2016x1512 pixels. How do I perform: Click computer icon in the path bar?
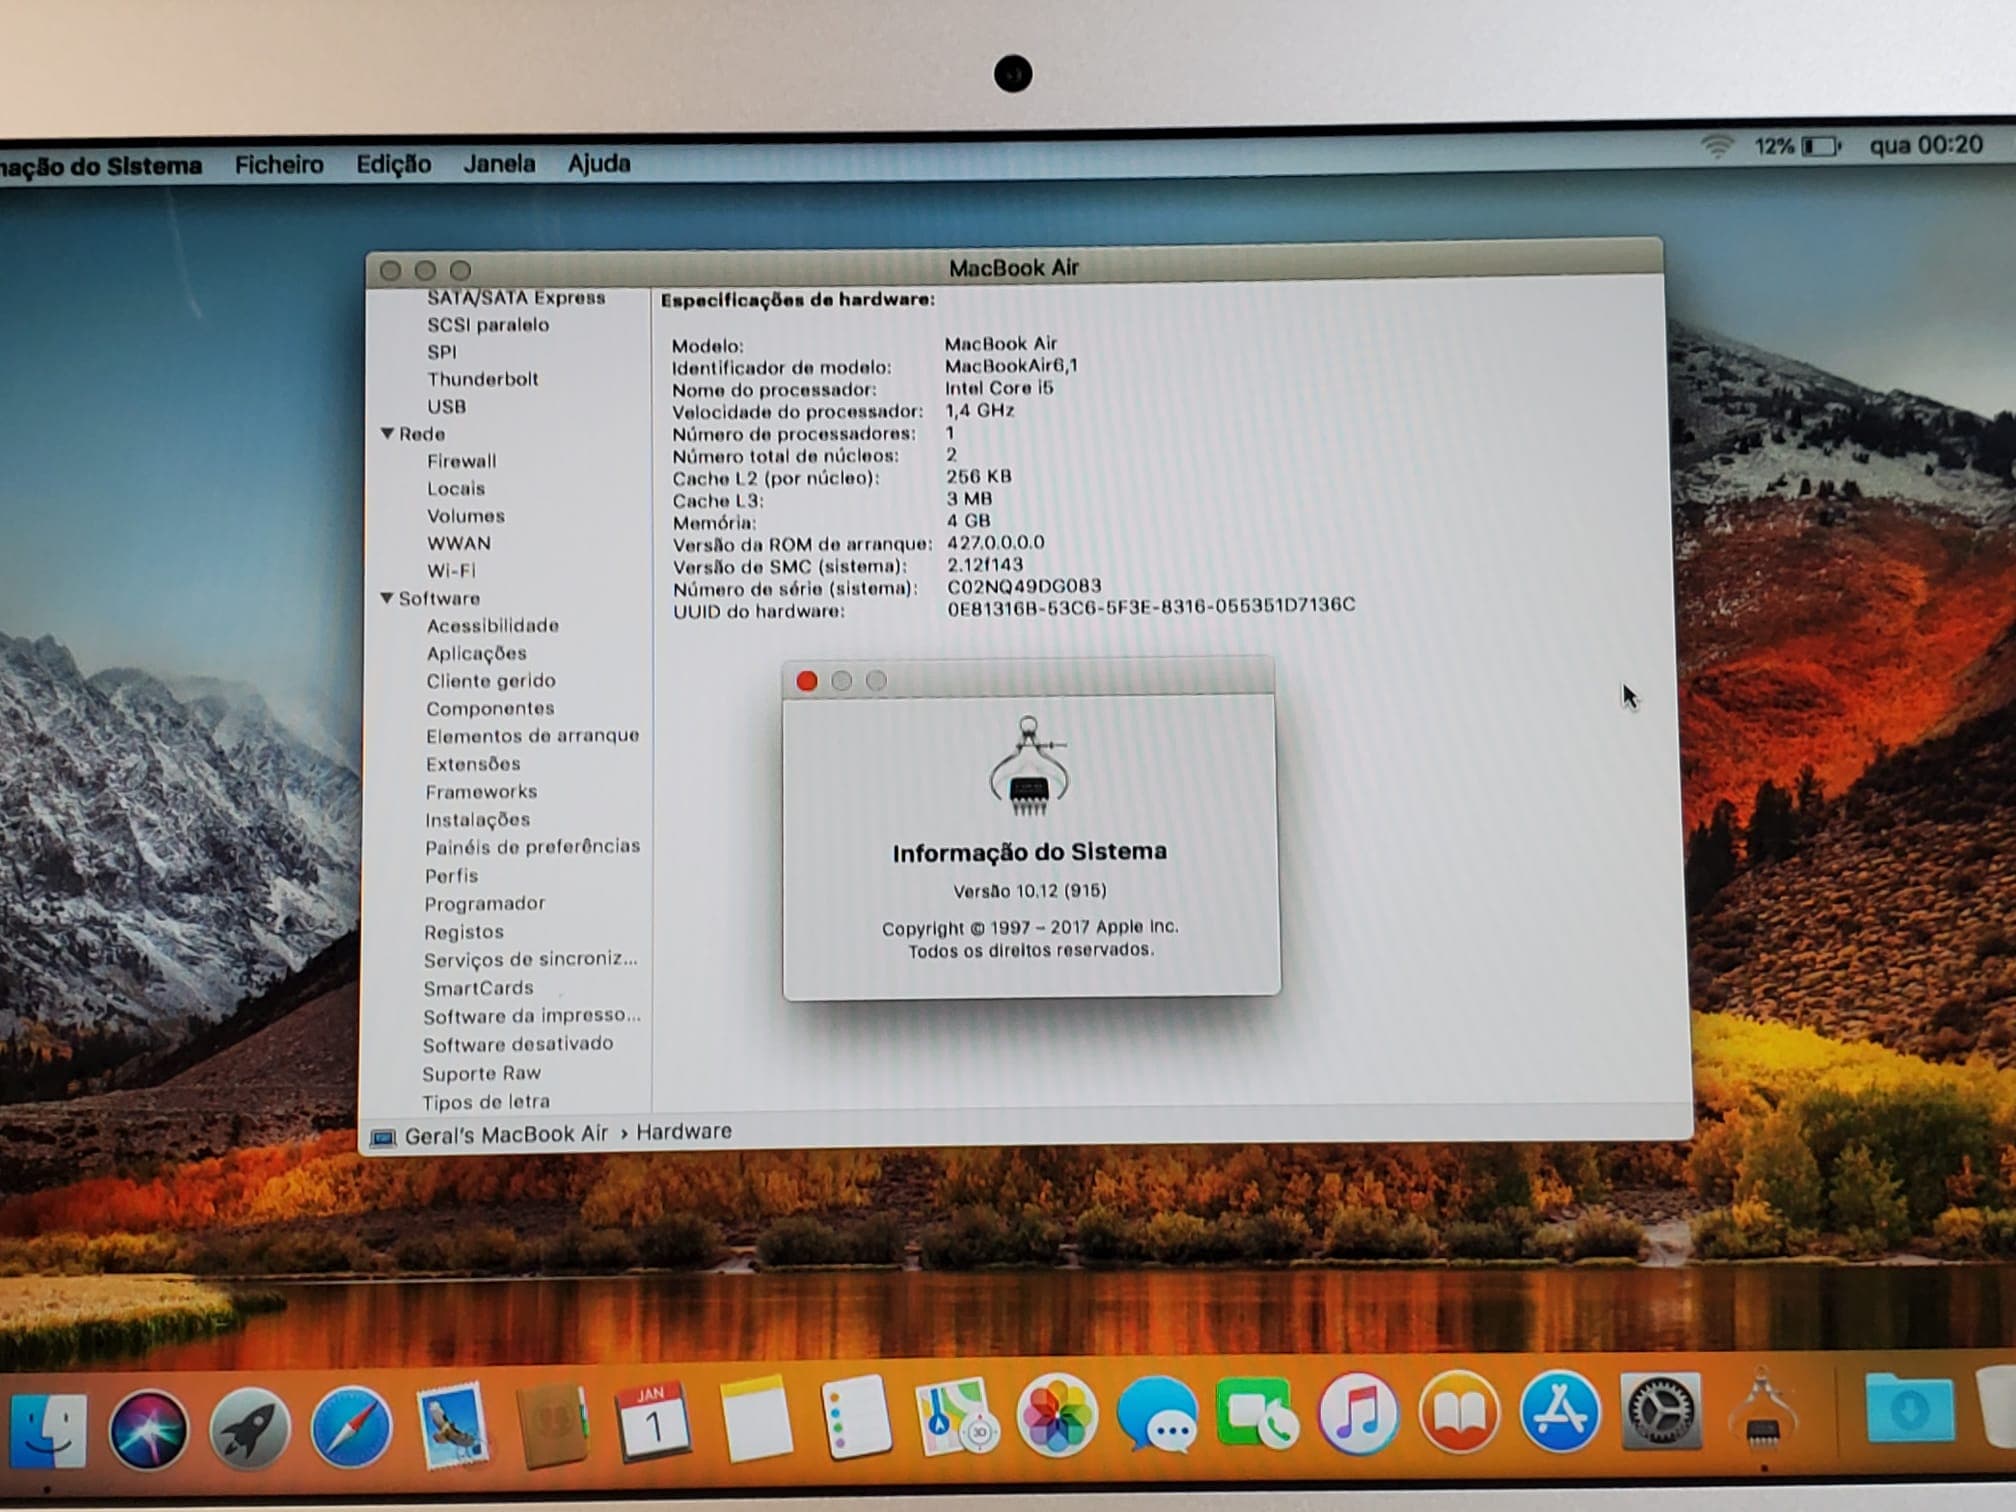tap(383, 1138)
